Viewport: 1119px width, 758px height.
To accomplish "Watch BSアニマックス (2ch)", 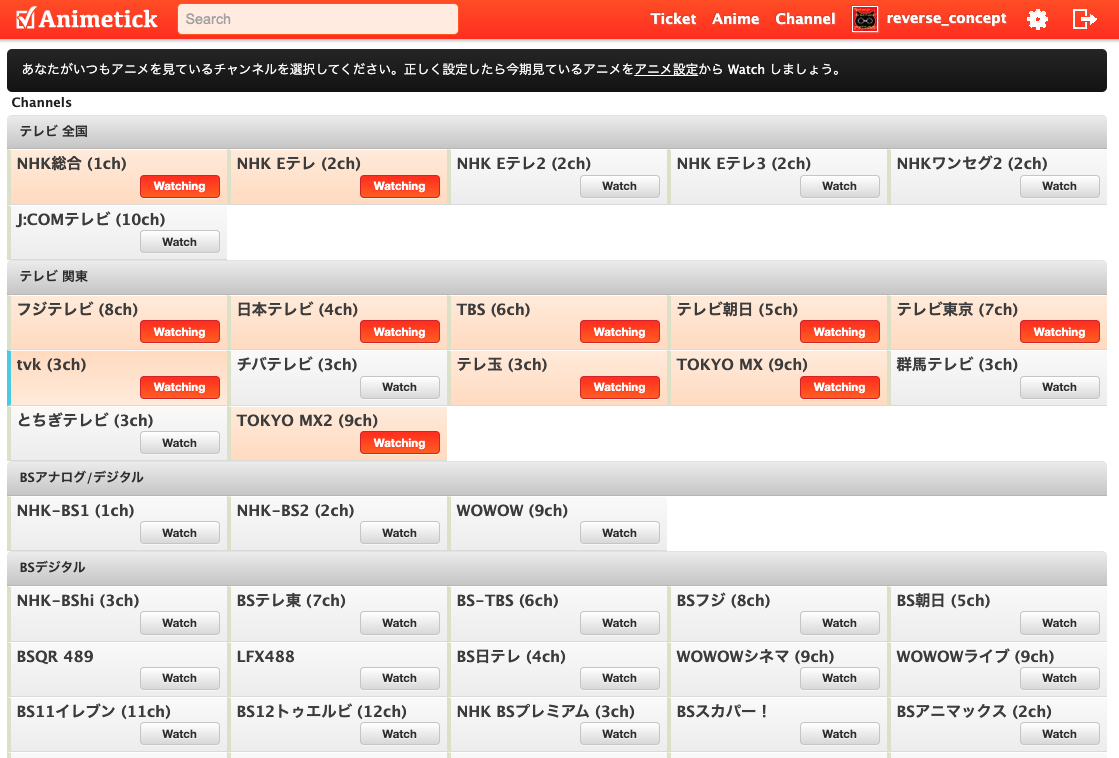I will click(x=1059, y=734).
